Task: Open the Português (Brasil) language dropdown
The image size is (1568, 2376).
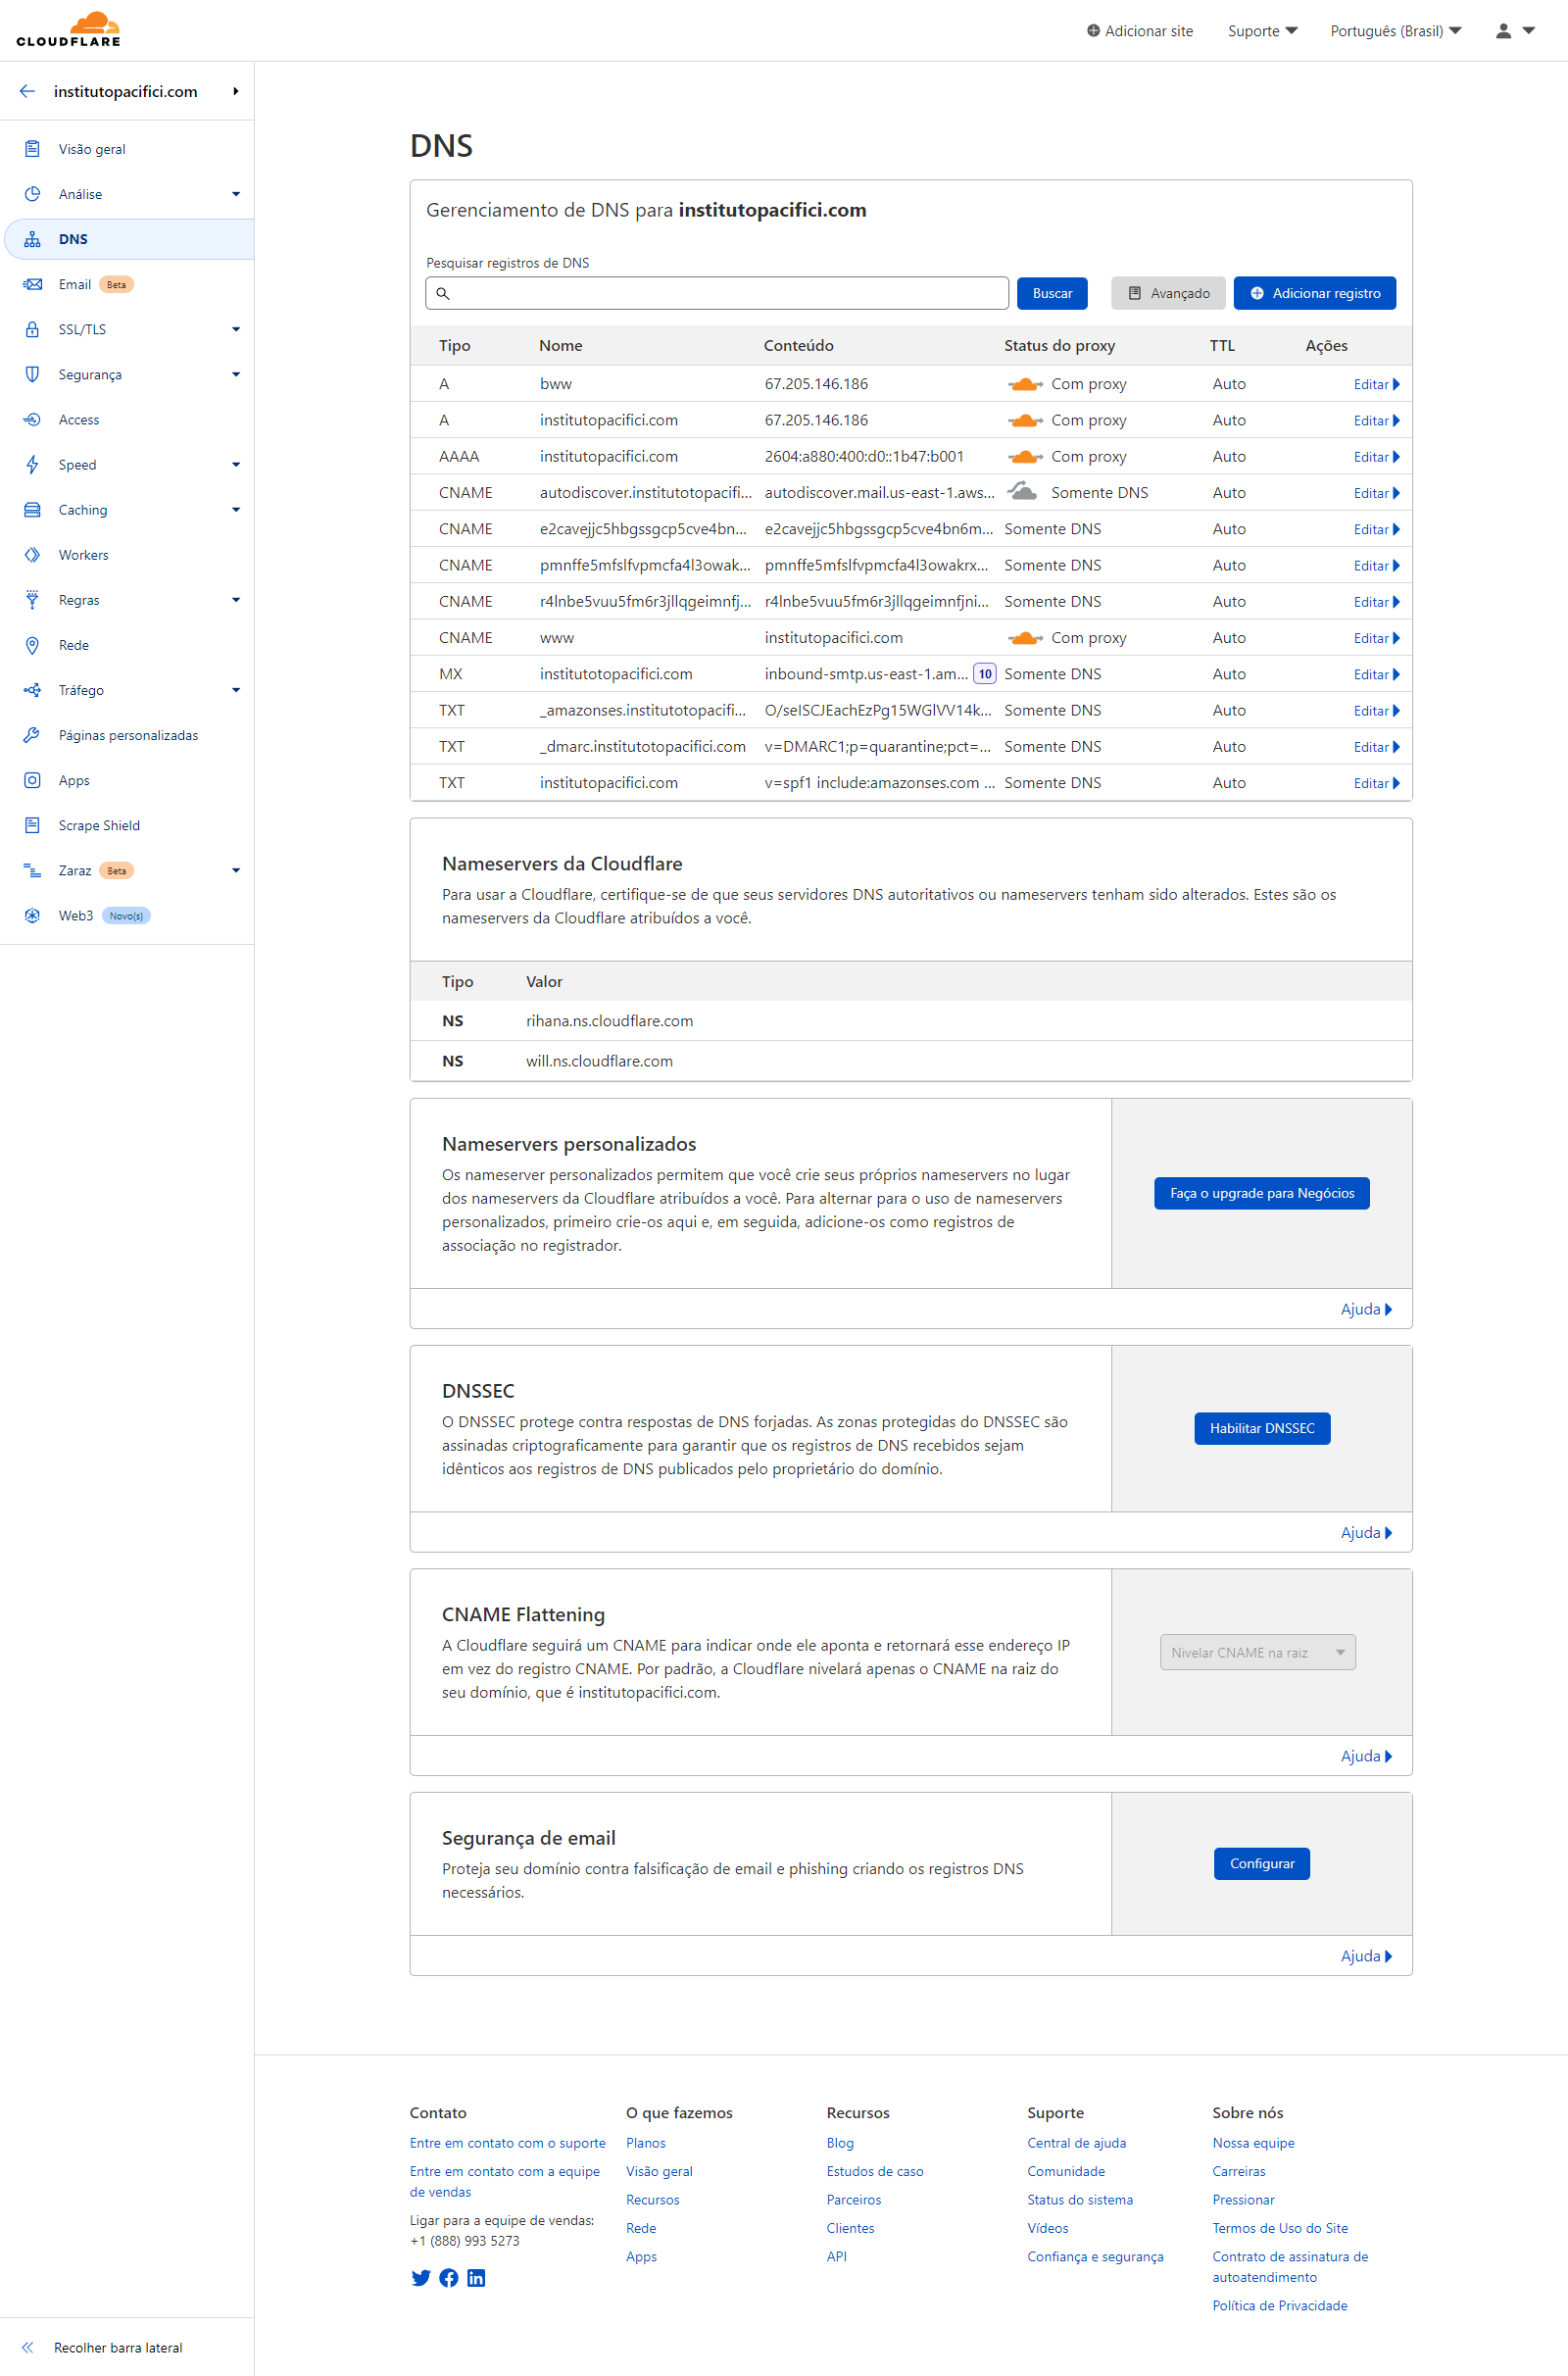Action: pos(1395,31)
